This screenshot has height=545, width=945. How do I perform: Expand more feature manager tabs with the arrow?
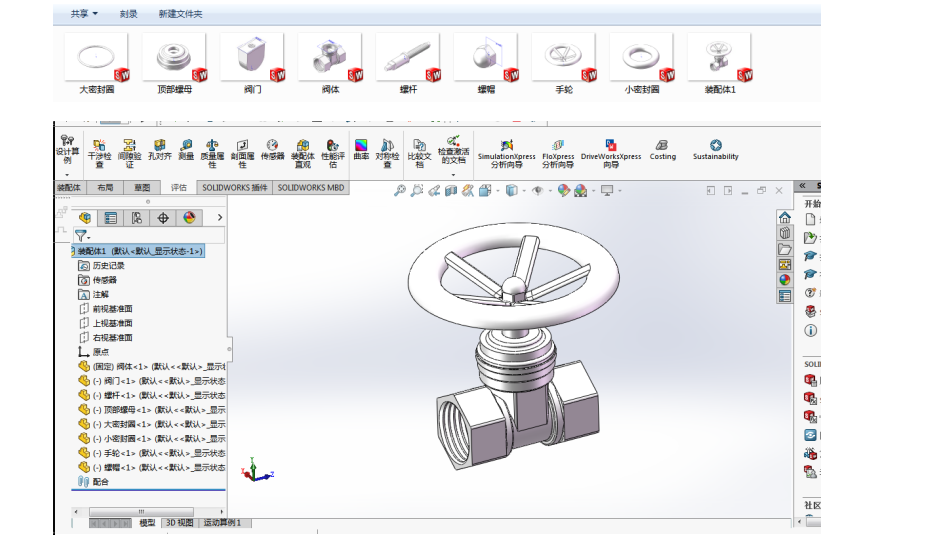[x=219, y=218]
